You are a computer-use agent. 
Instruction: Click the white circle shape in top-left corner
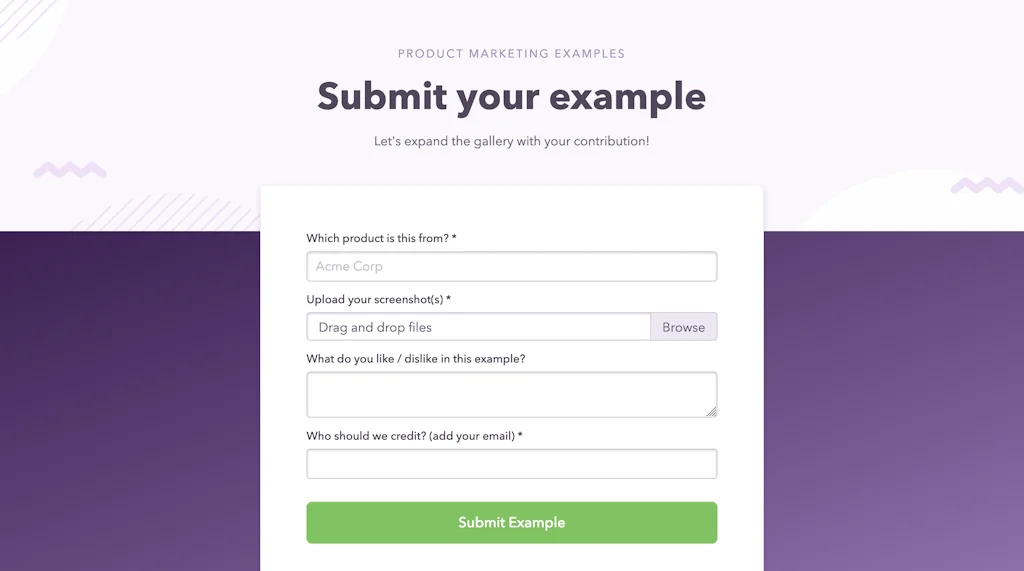pyautogui.click(x=25, y=40)
